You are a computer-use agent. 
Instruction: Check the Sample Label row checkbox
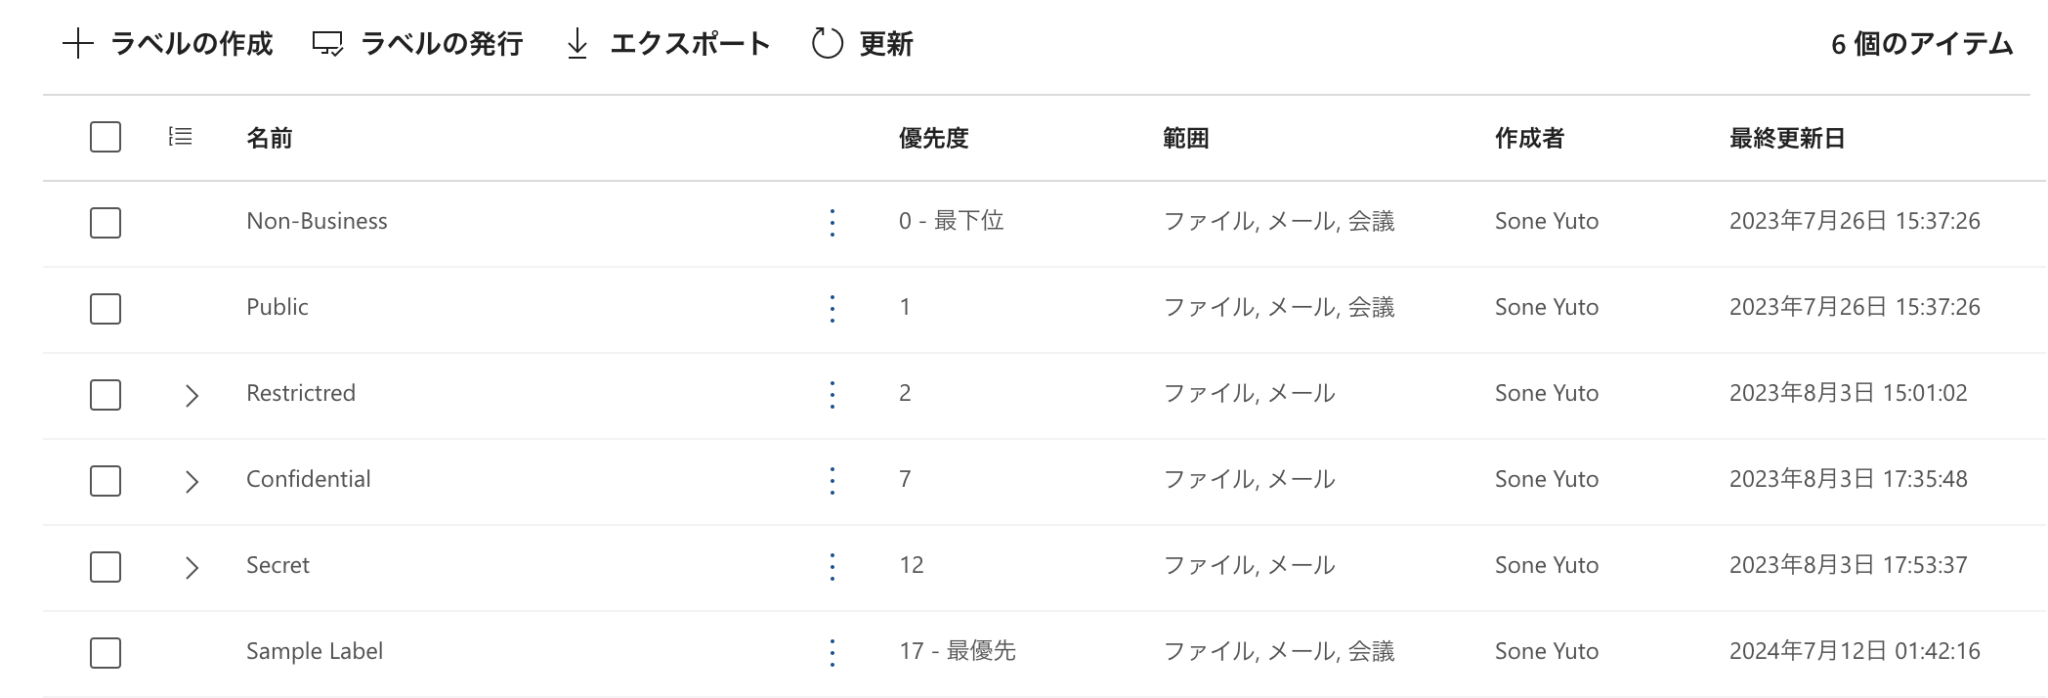point(105,653)
